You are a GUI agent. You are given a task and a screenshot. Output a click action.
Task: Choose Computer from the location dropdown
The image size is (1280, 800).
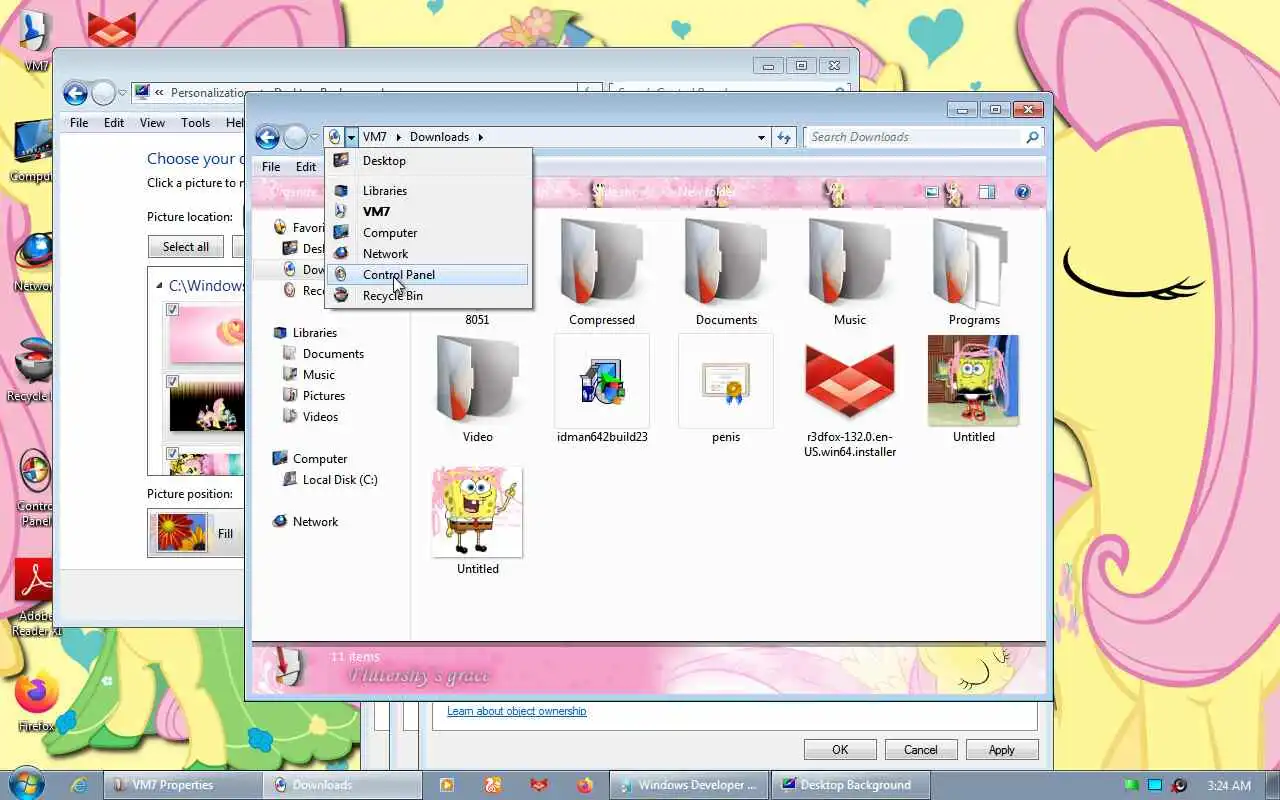point(427,232)
